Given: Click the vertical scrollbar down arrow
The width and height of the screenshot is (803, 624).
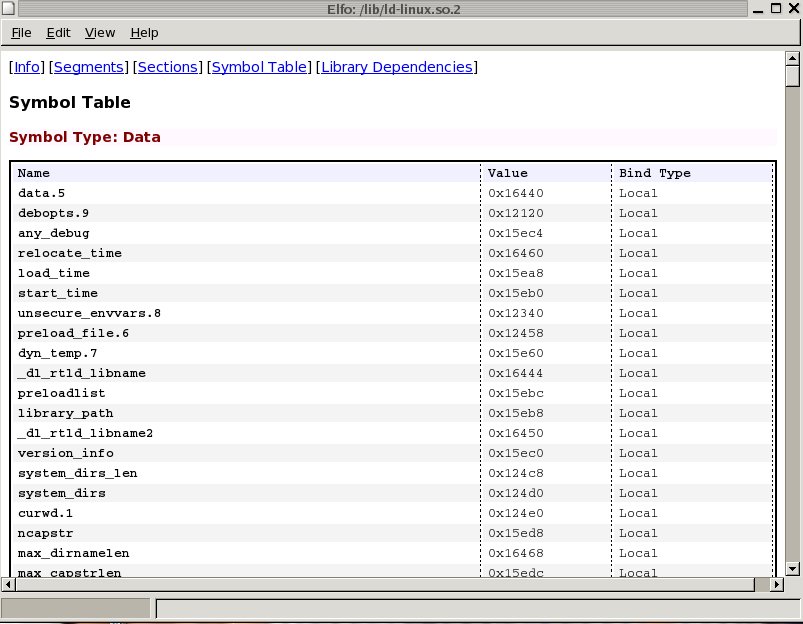Looking at the screenshot, I should [x=792, y=568].
